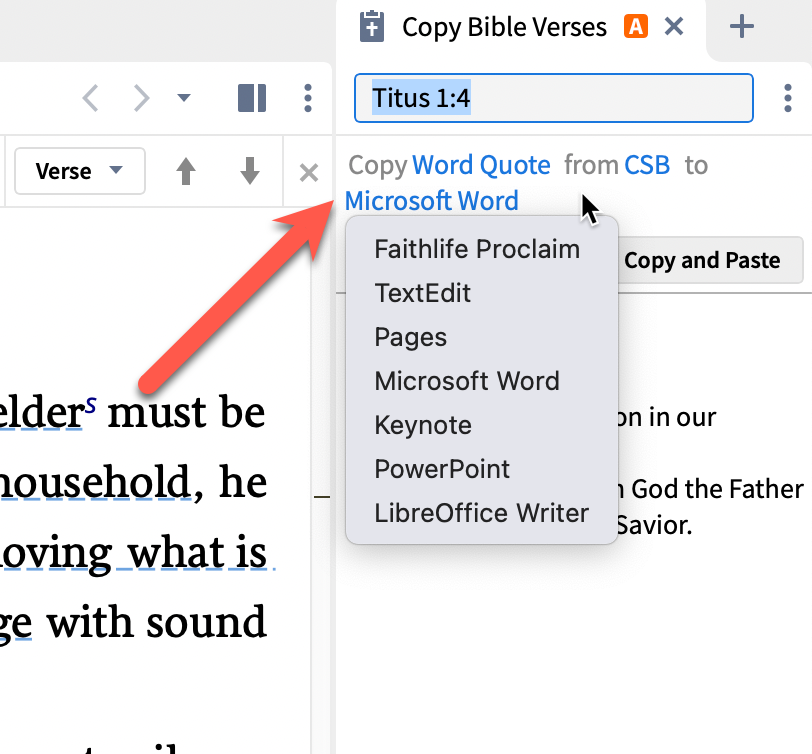This screenshot has height=754, width=812.
Task: Click the words "with sound" in the passage
Action: click(x=157, y=621)
